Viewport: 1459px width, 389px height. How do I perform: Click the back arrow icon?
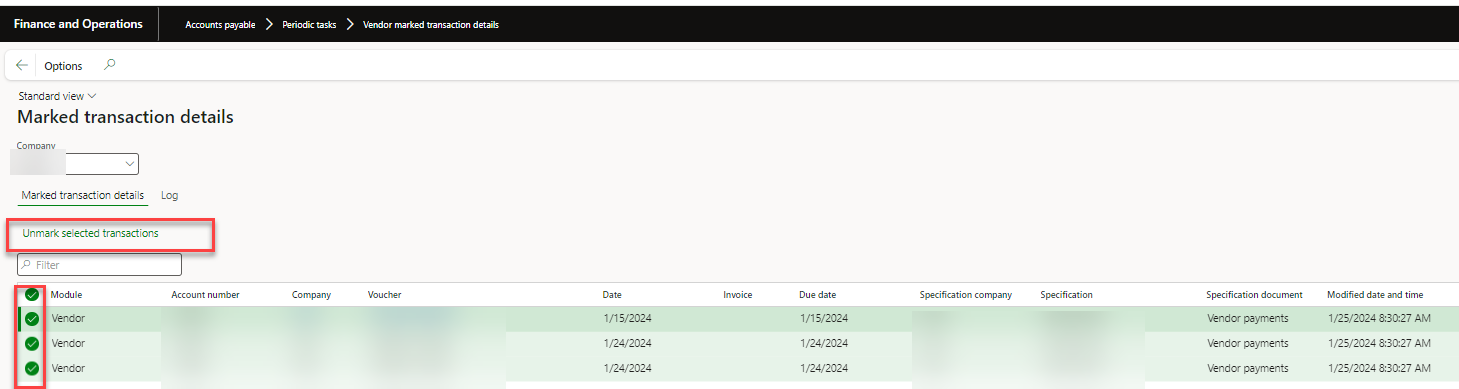point(22,66)
